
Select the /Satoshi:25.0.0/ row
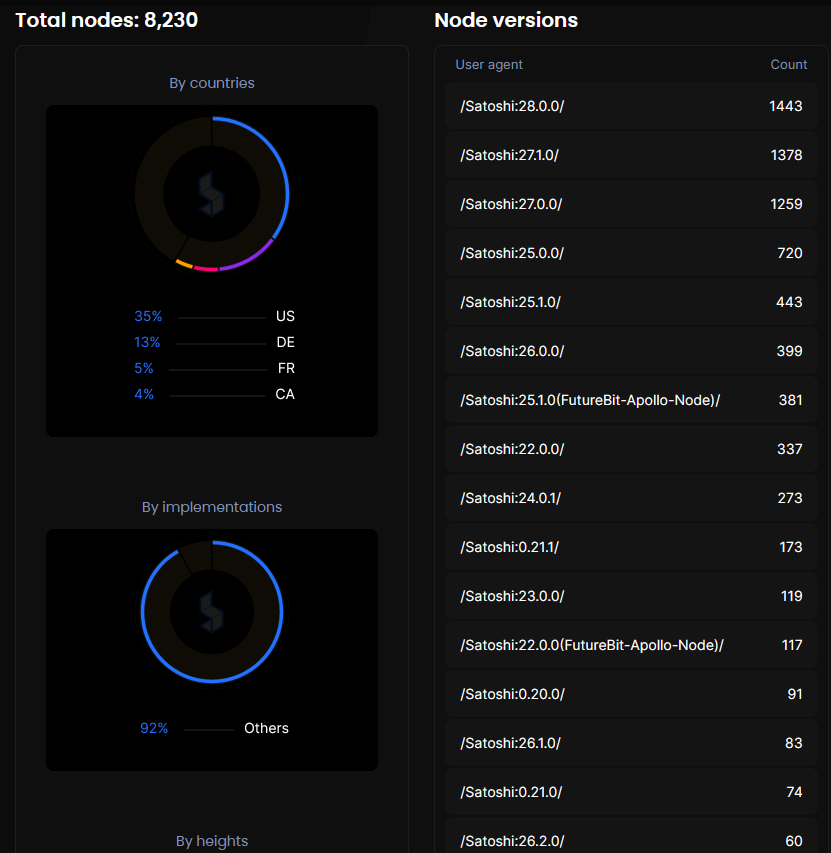pyautogui.click(x=631, y=253)
